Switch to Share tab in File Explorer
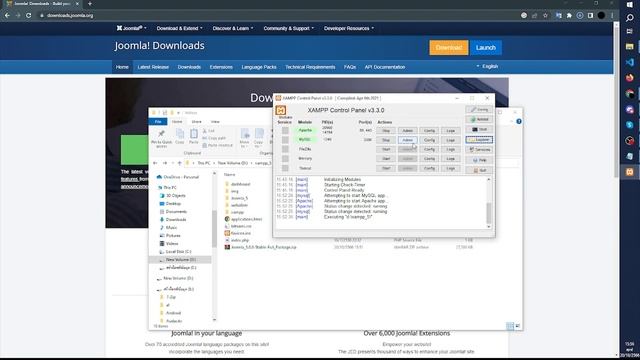640x360 pixels. (x=196, y=122)
